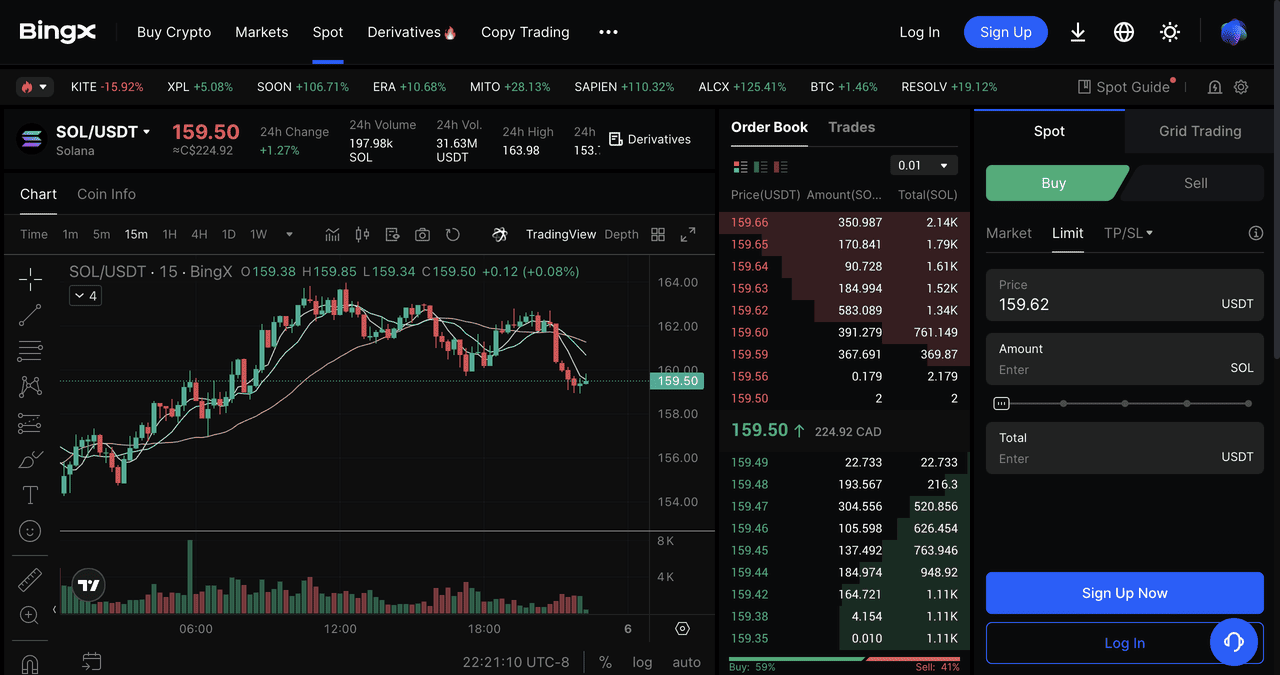Image resolution: width=1280 pixels, height=675 pixels.
Task: Select the trend line drawing tool
Action: tap(30, 315)
